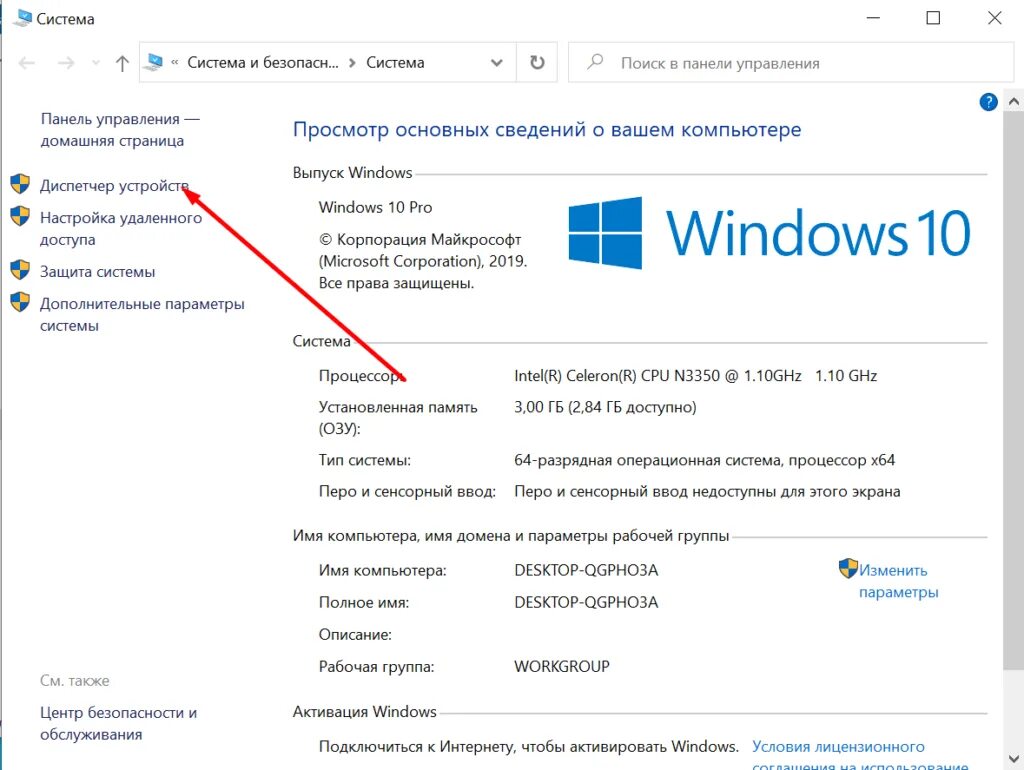Click shield icon beside Диспетчер устройств
Image resolution: width=1024 pixels, height=770 pixels.
[x=20, y=184]
